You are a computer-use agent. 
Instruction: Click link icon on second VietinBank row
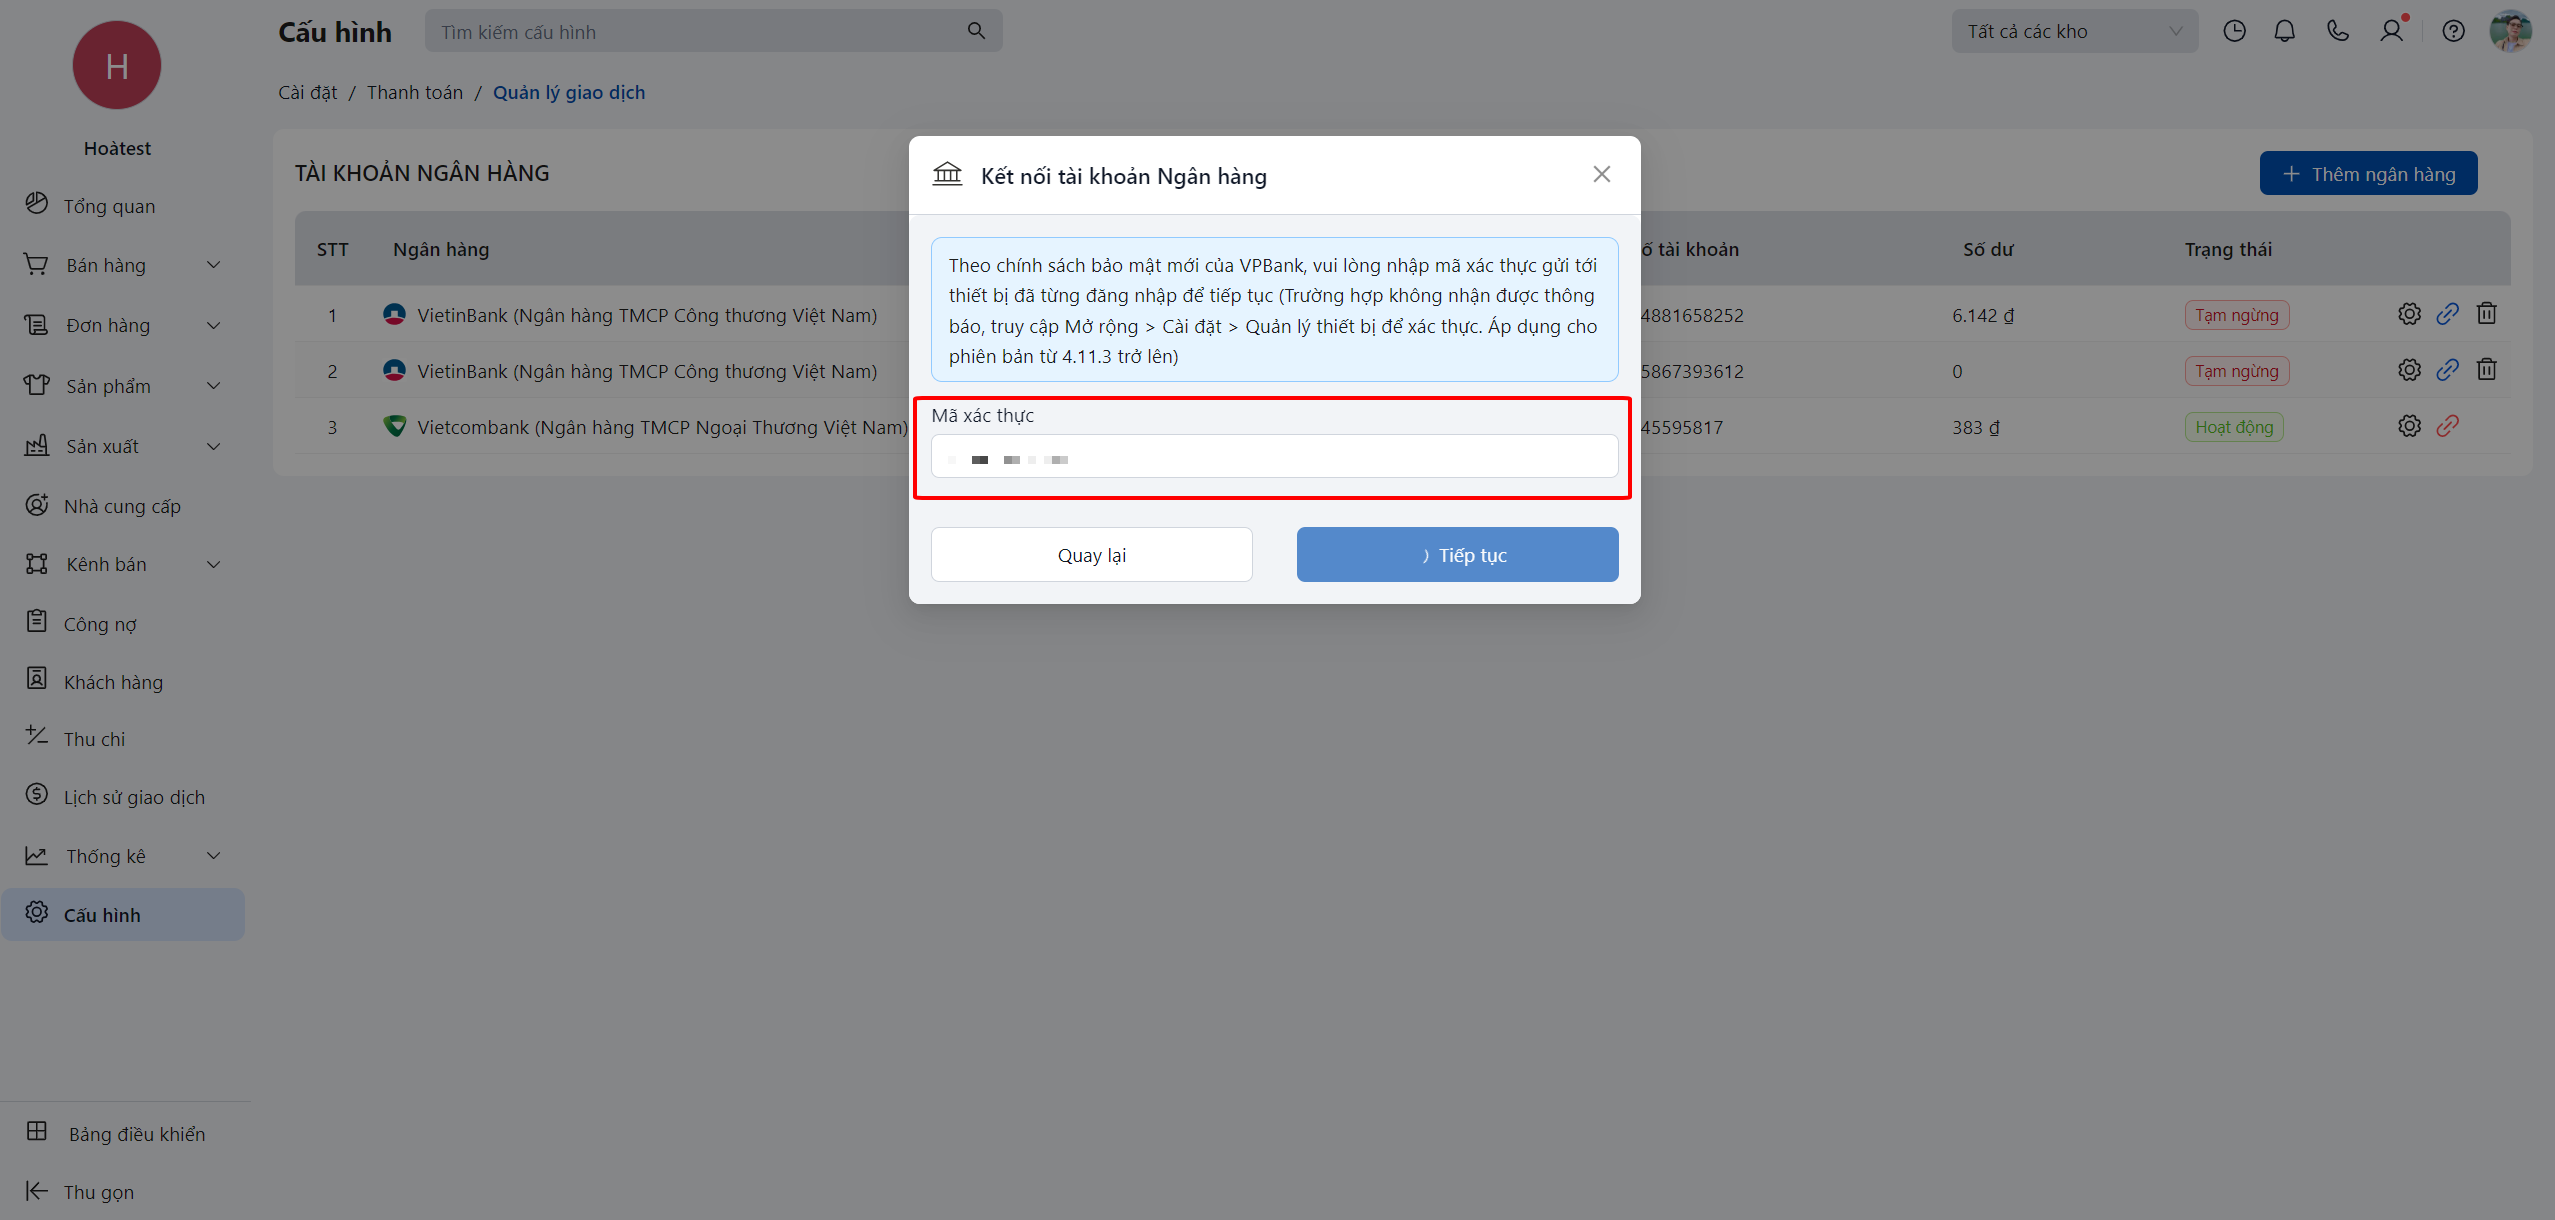2447,370
